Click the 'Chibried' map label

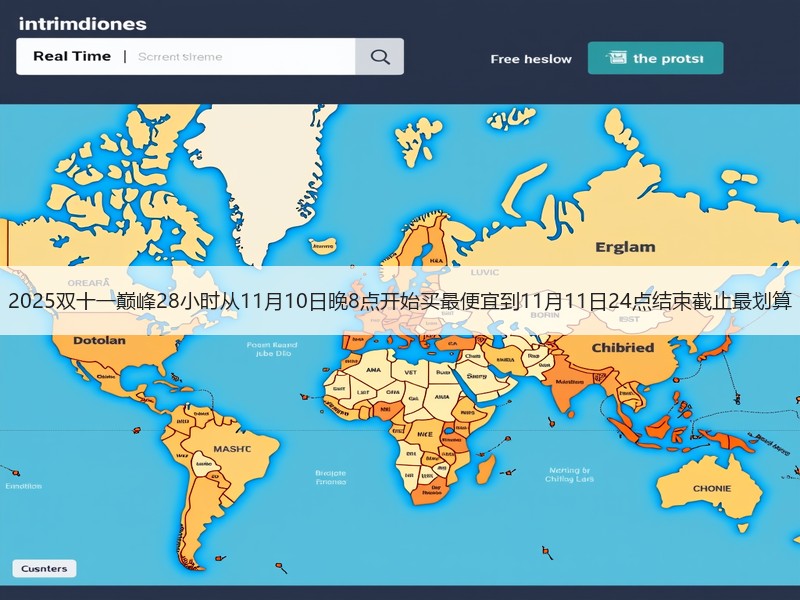point(622,347)
